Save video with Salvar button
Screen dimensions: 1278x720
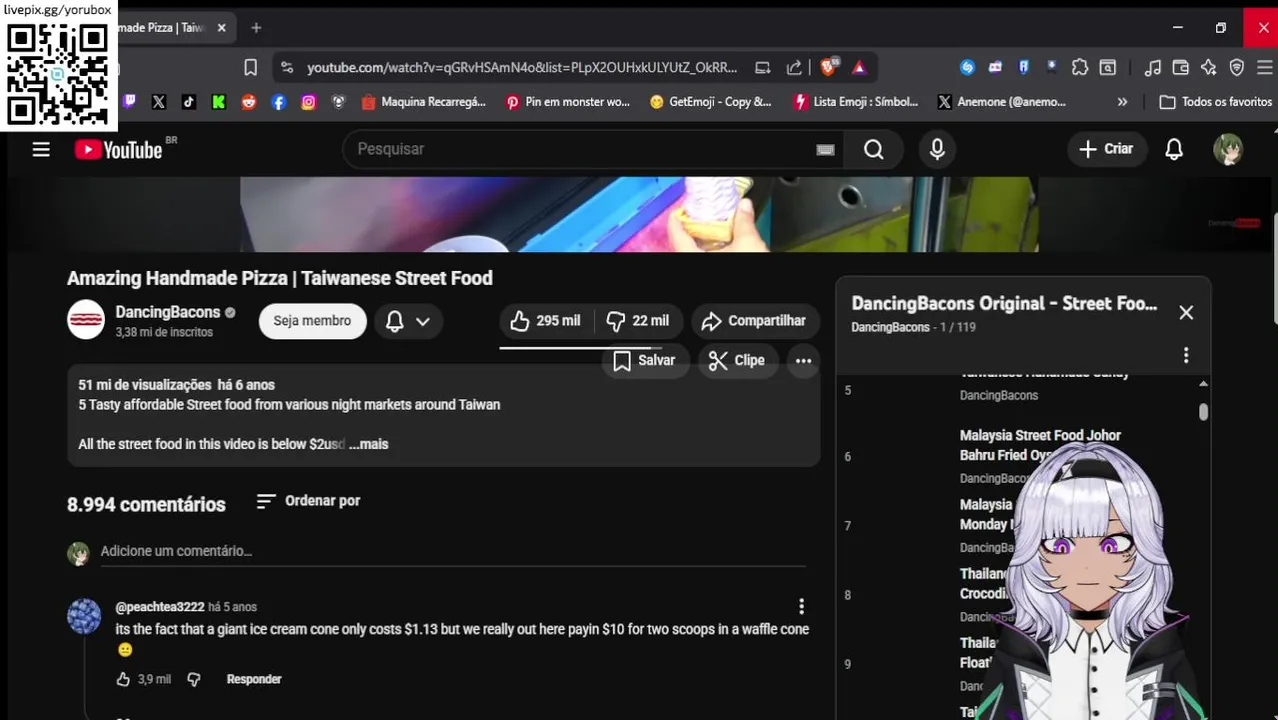coord(645,361)
